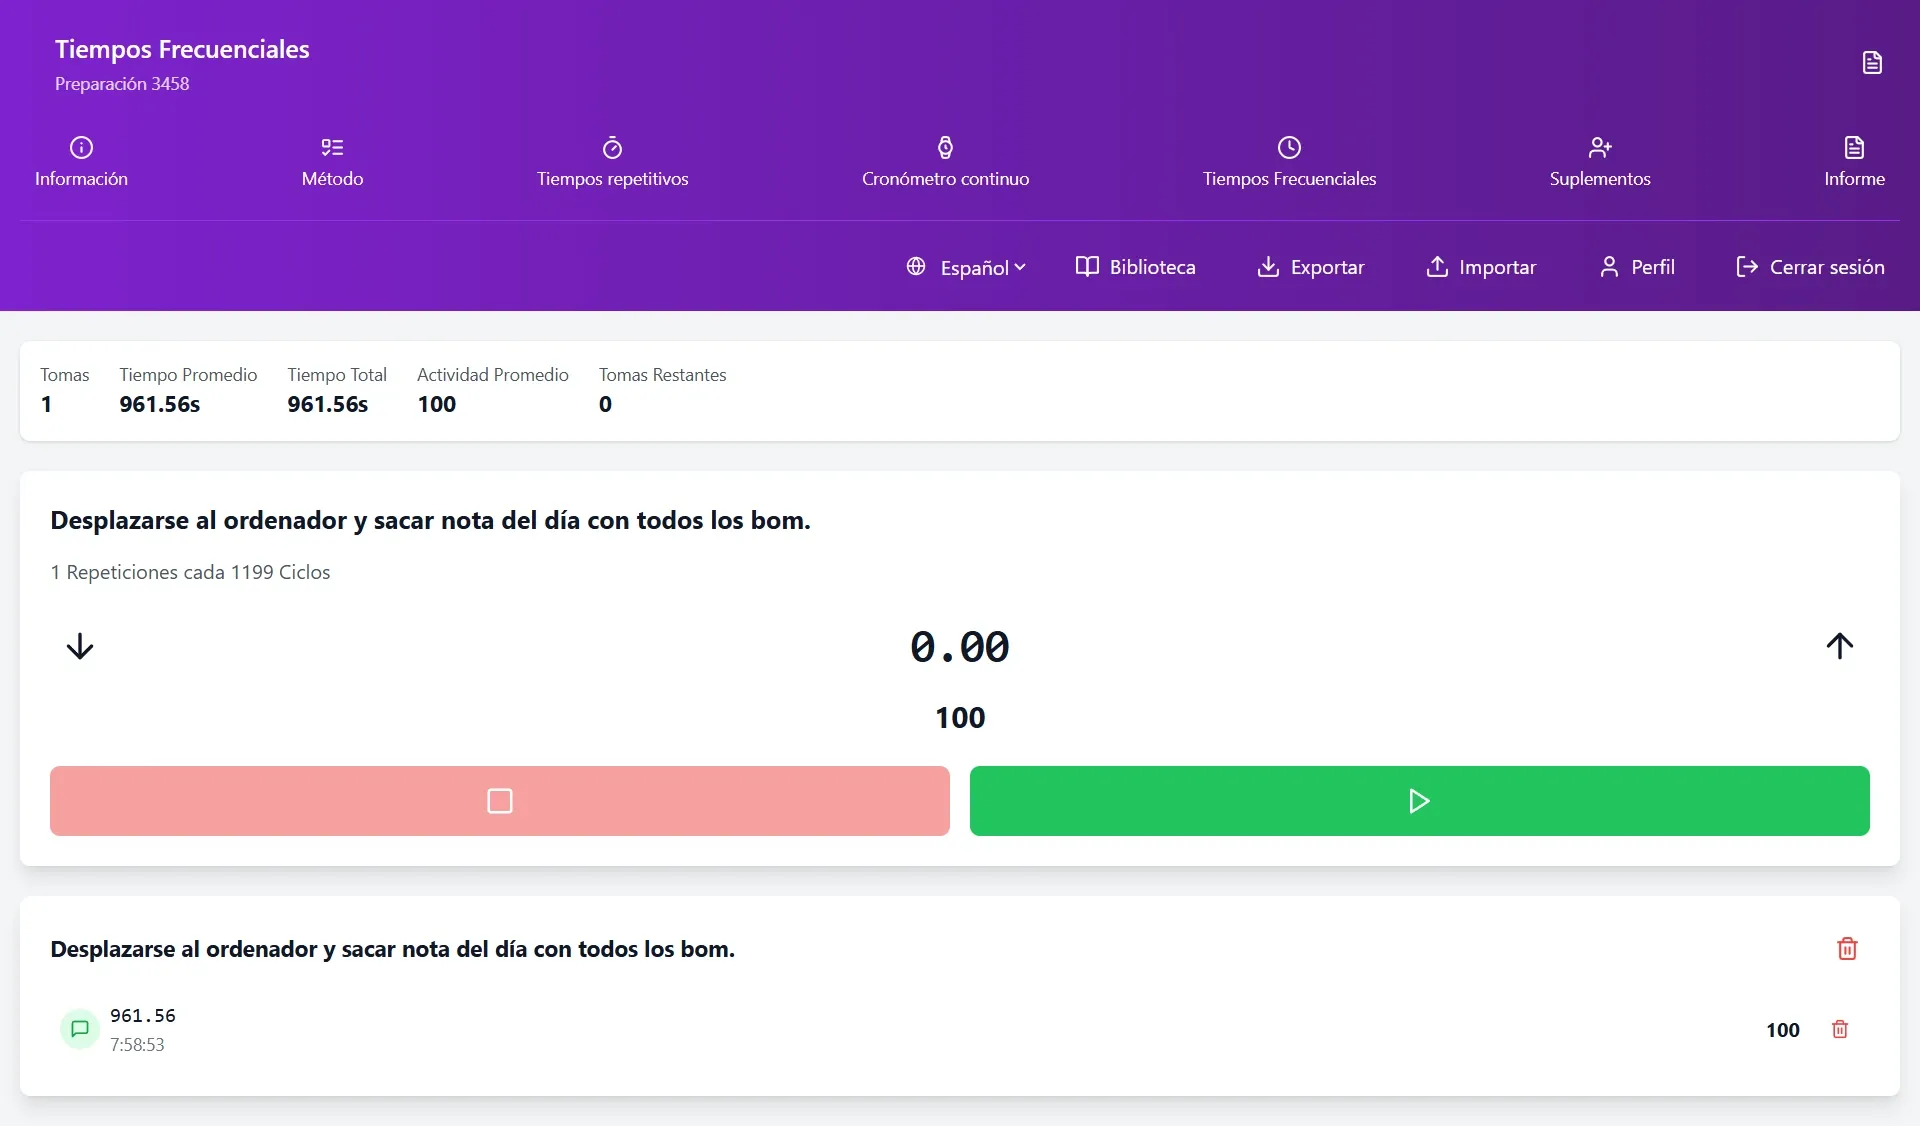Stop the timer with the red button
The width and height of the screenshot is (1920, 1126).
[x=499, y=801]
